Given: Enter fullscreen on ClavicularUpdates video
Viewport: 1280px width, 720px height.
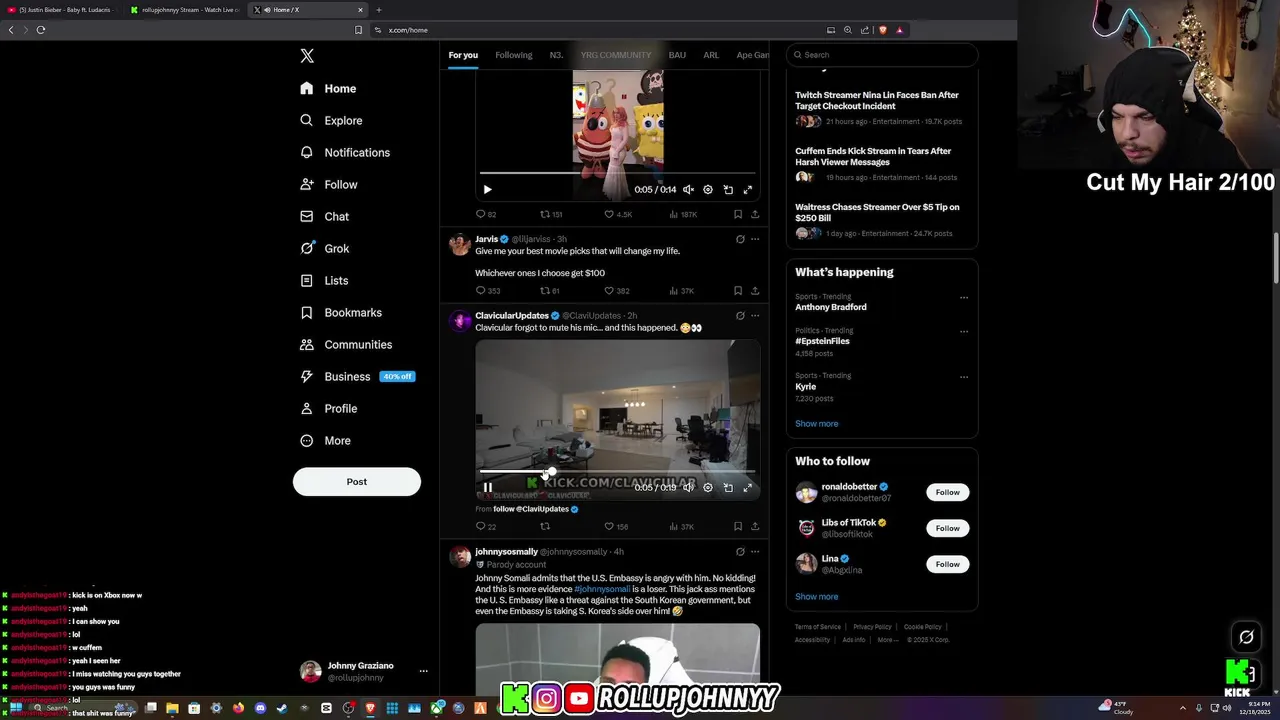Looking at the screenshot, I should 747,488.
